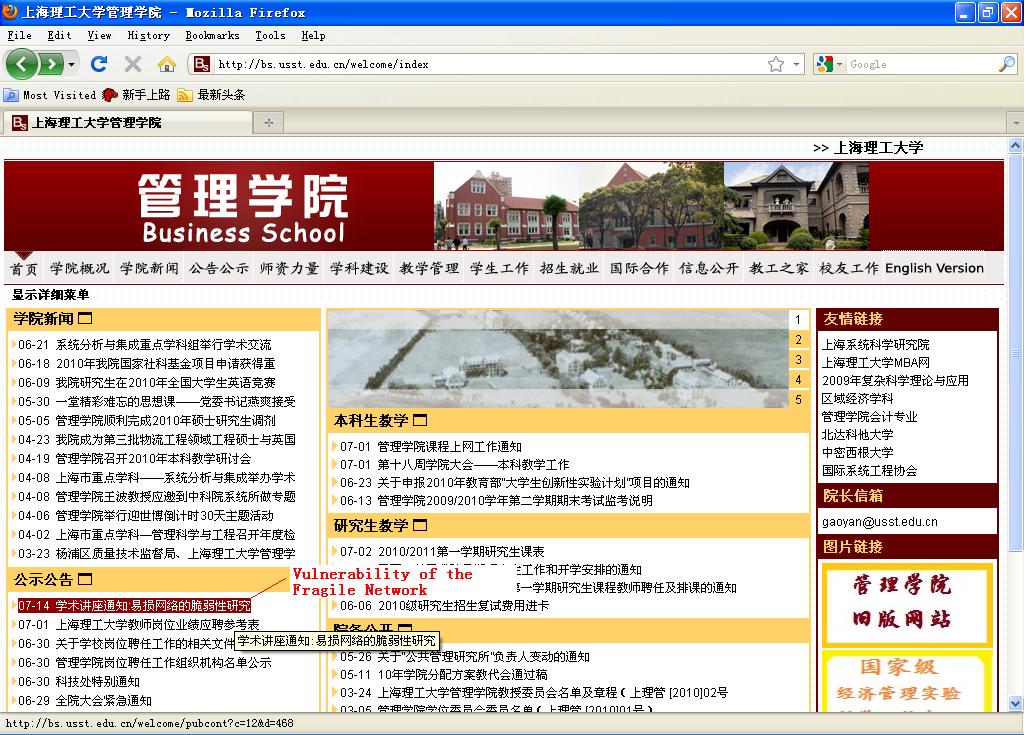Open the address bar URL history dropdown
Viewport: 1026px width, 735px height.
pyautogui.click(x=796, y=64)
